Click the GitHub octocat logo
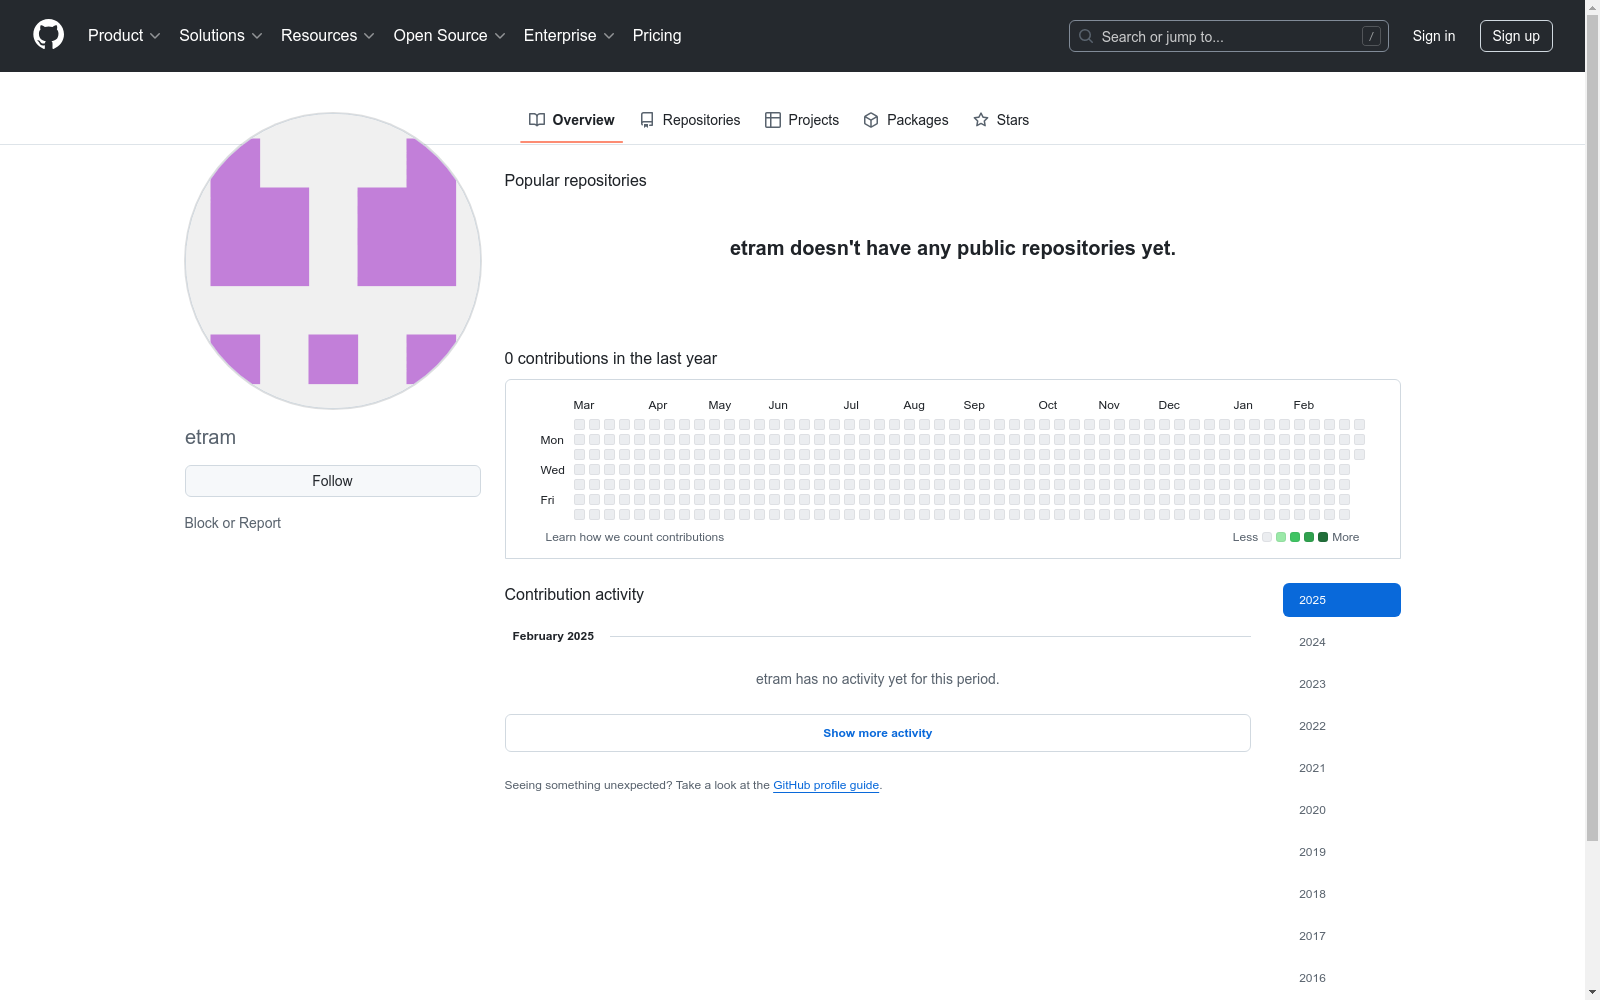Screen dimensions: 1600x1000 point(48,35)
